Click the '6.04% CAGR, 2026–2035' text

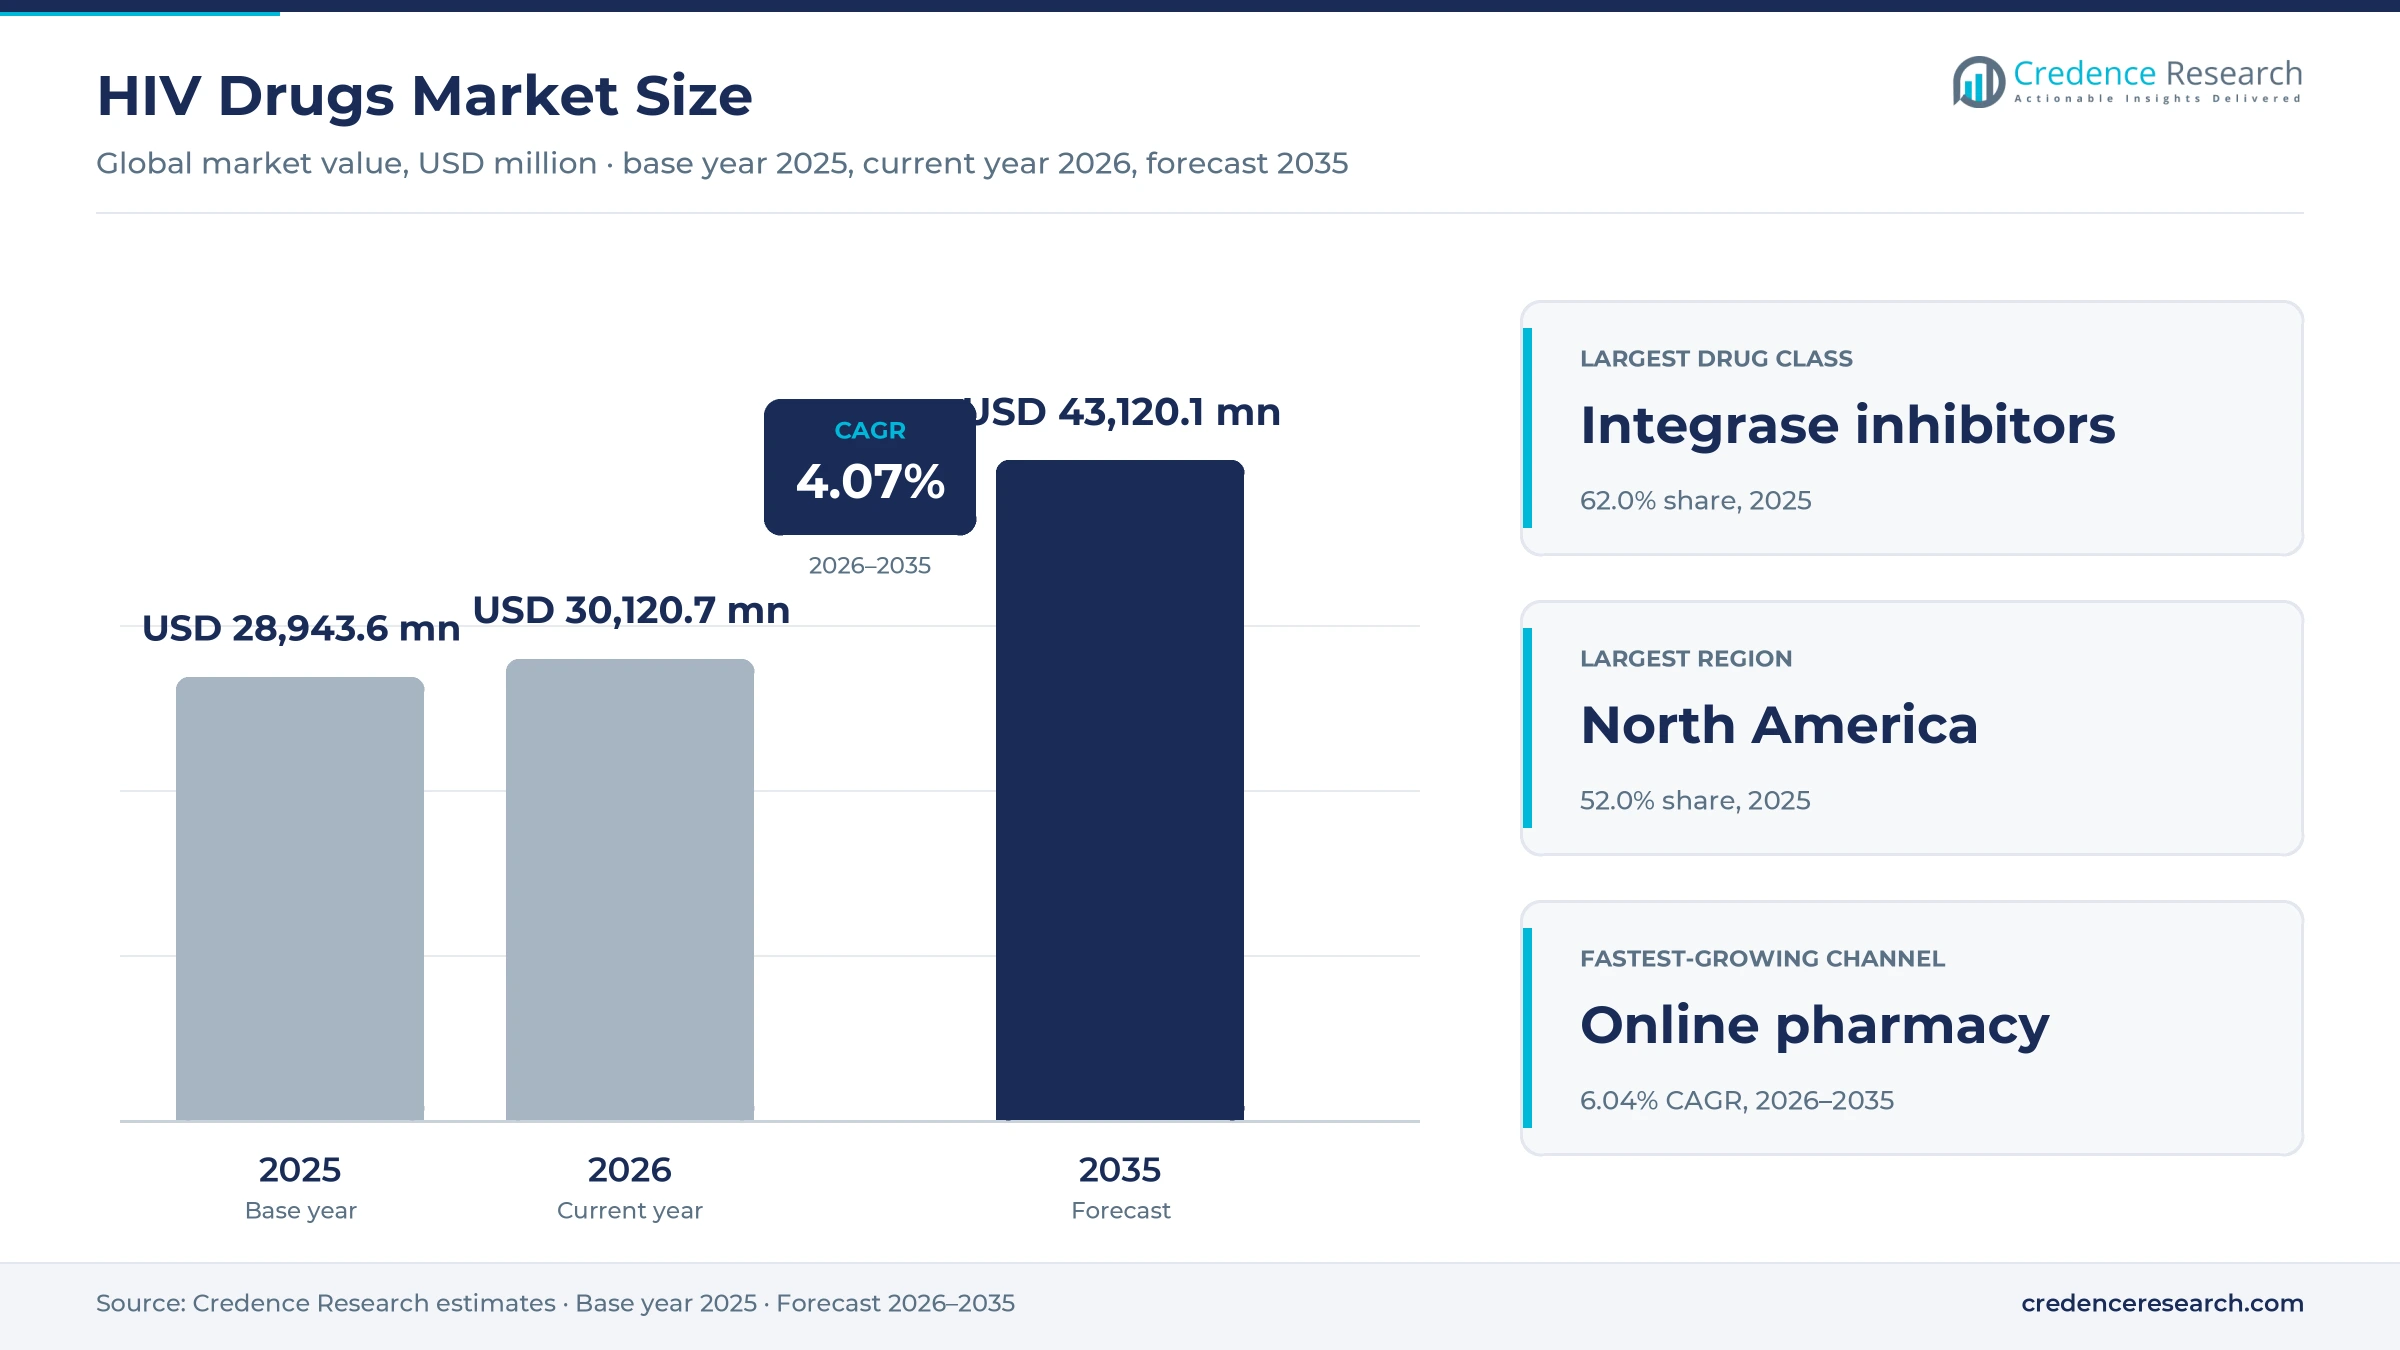1737,1100
